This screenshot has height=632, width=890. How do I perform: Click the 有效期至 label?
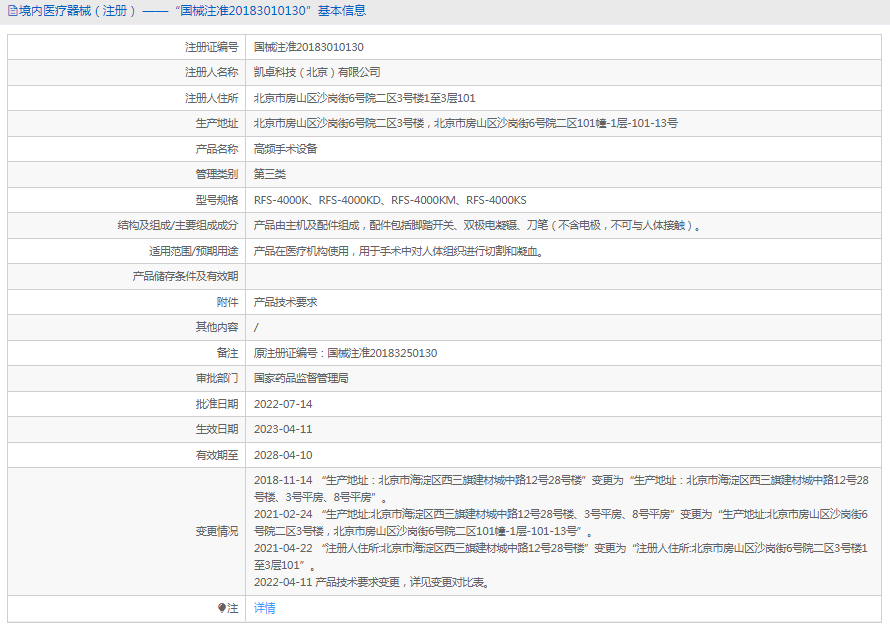pos(217,455)
